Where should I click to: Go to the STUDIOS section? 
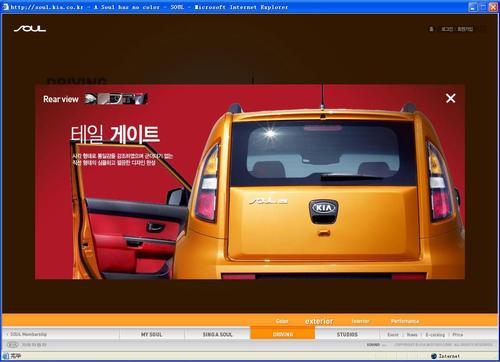(347, 334)
